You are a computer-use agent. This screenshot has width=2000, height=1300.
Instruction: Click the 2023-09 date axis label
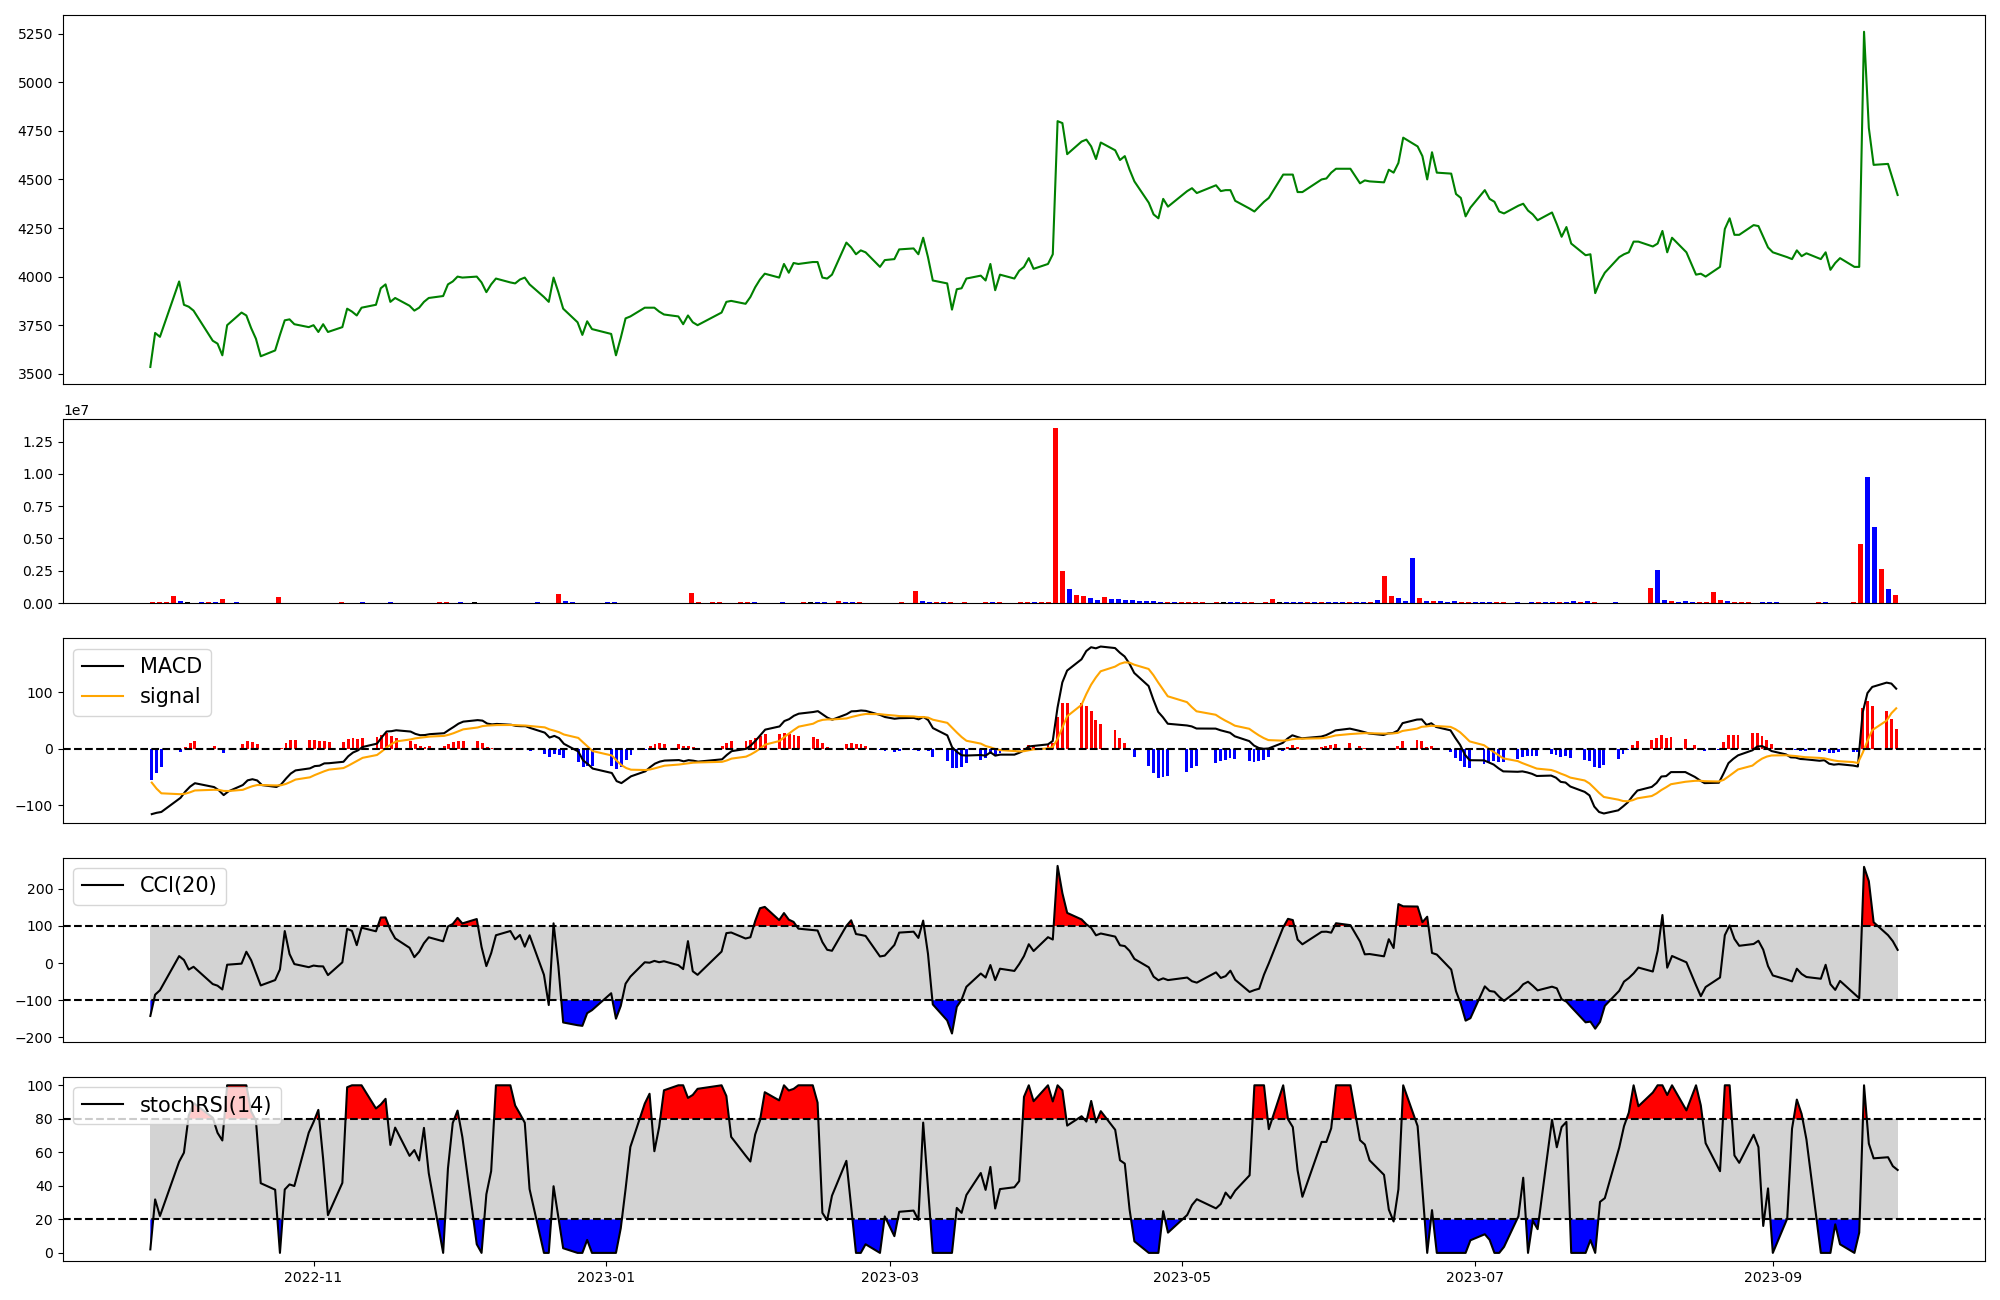(1773, 1277)
